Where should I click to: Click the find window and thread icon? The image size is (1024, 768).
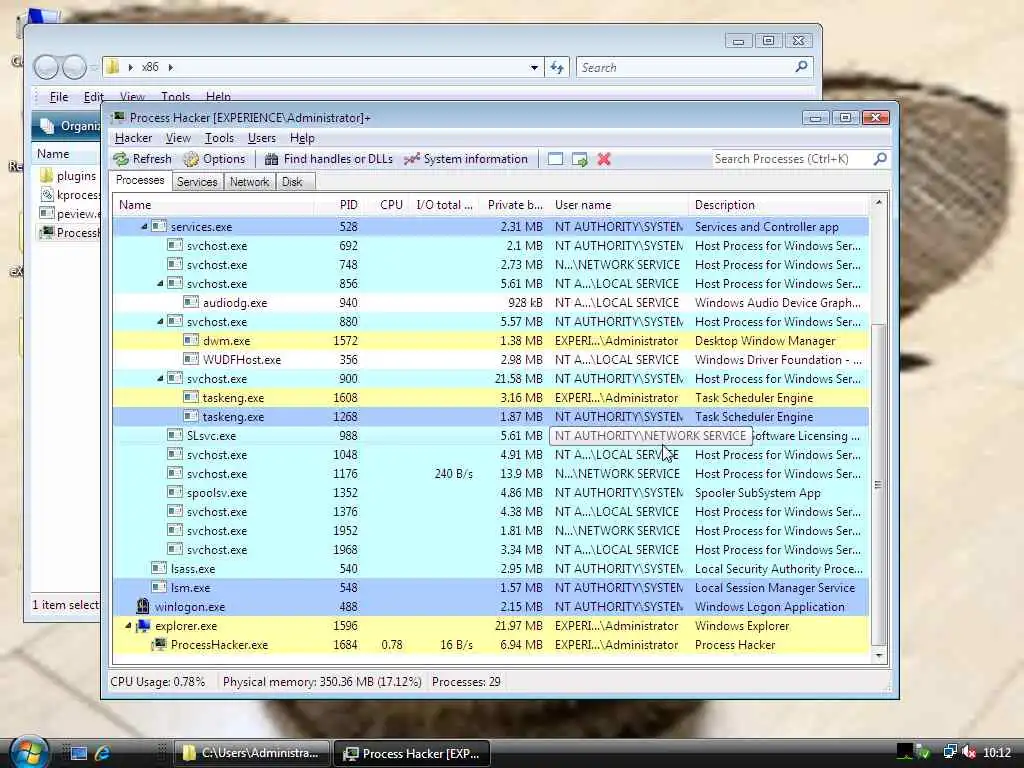[x=579, y=159]
